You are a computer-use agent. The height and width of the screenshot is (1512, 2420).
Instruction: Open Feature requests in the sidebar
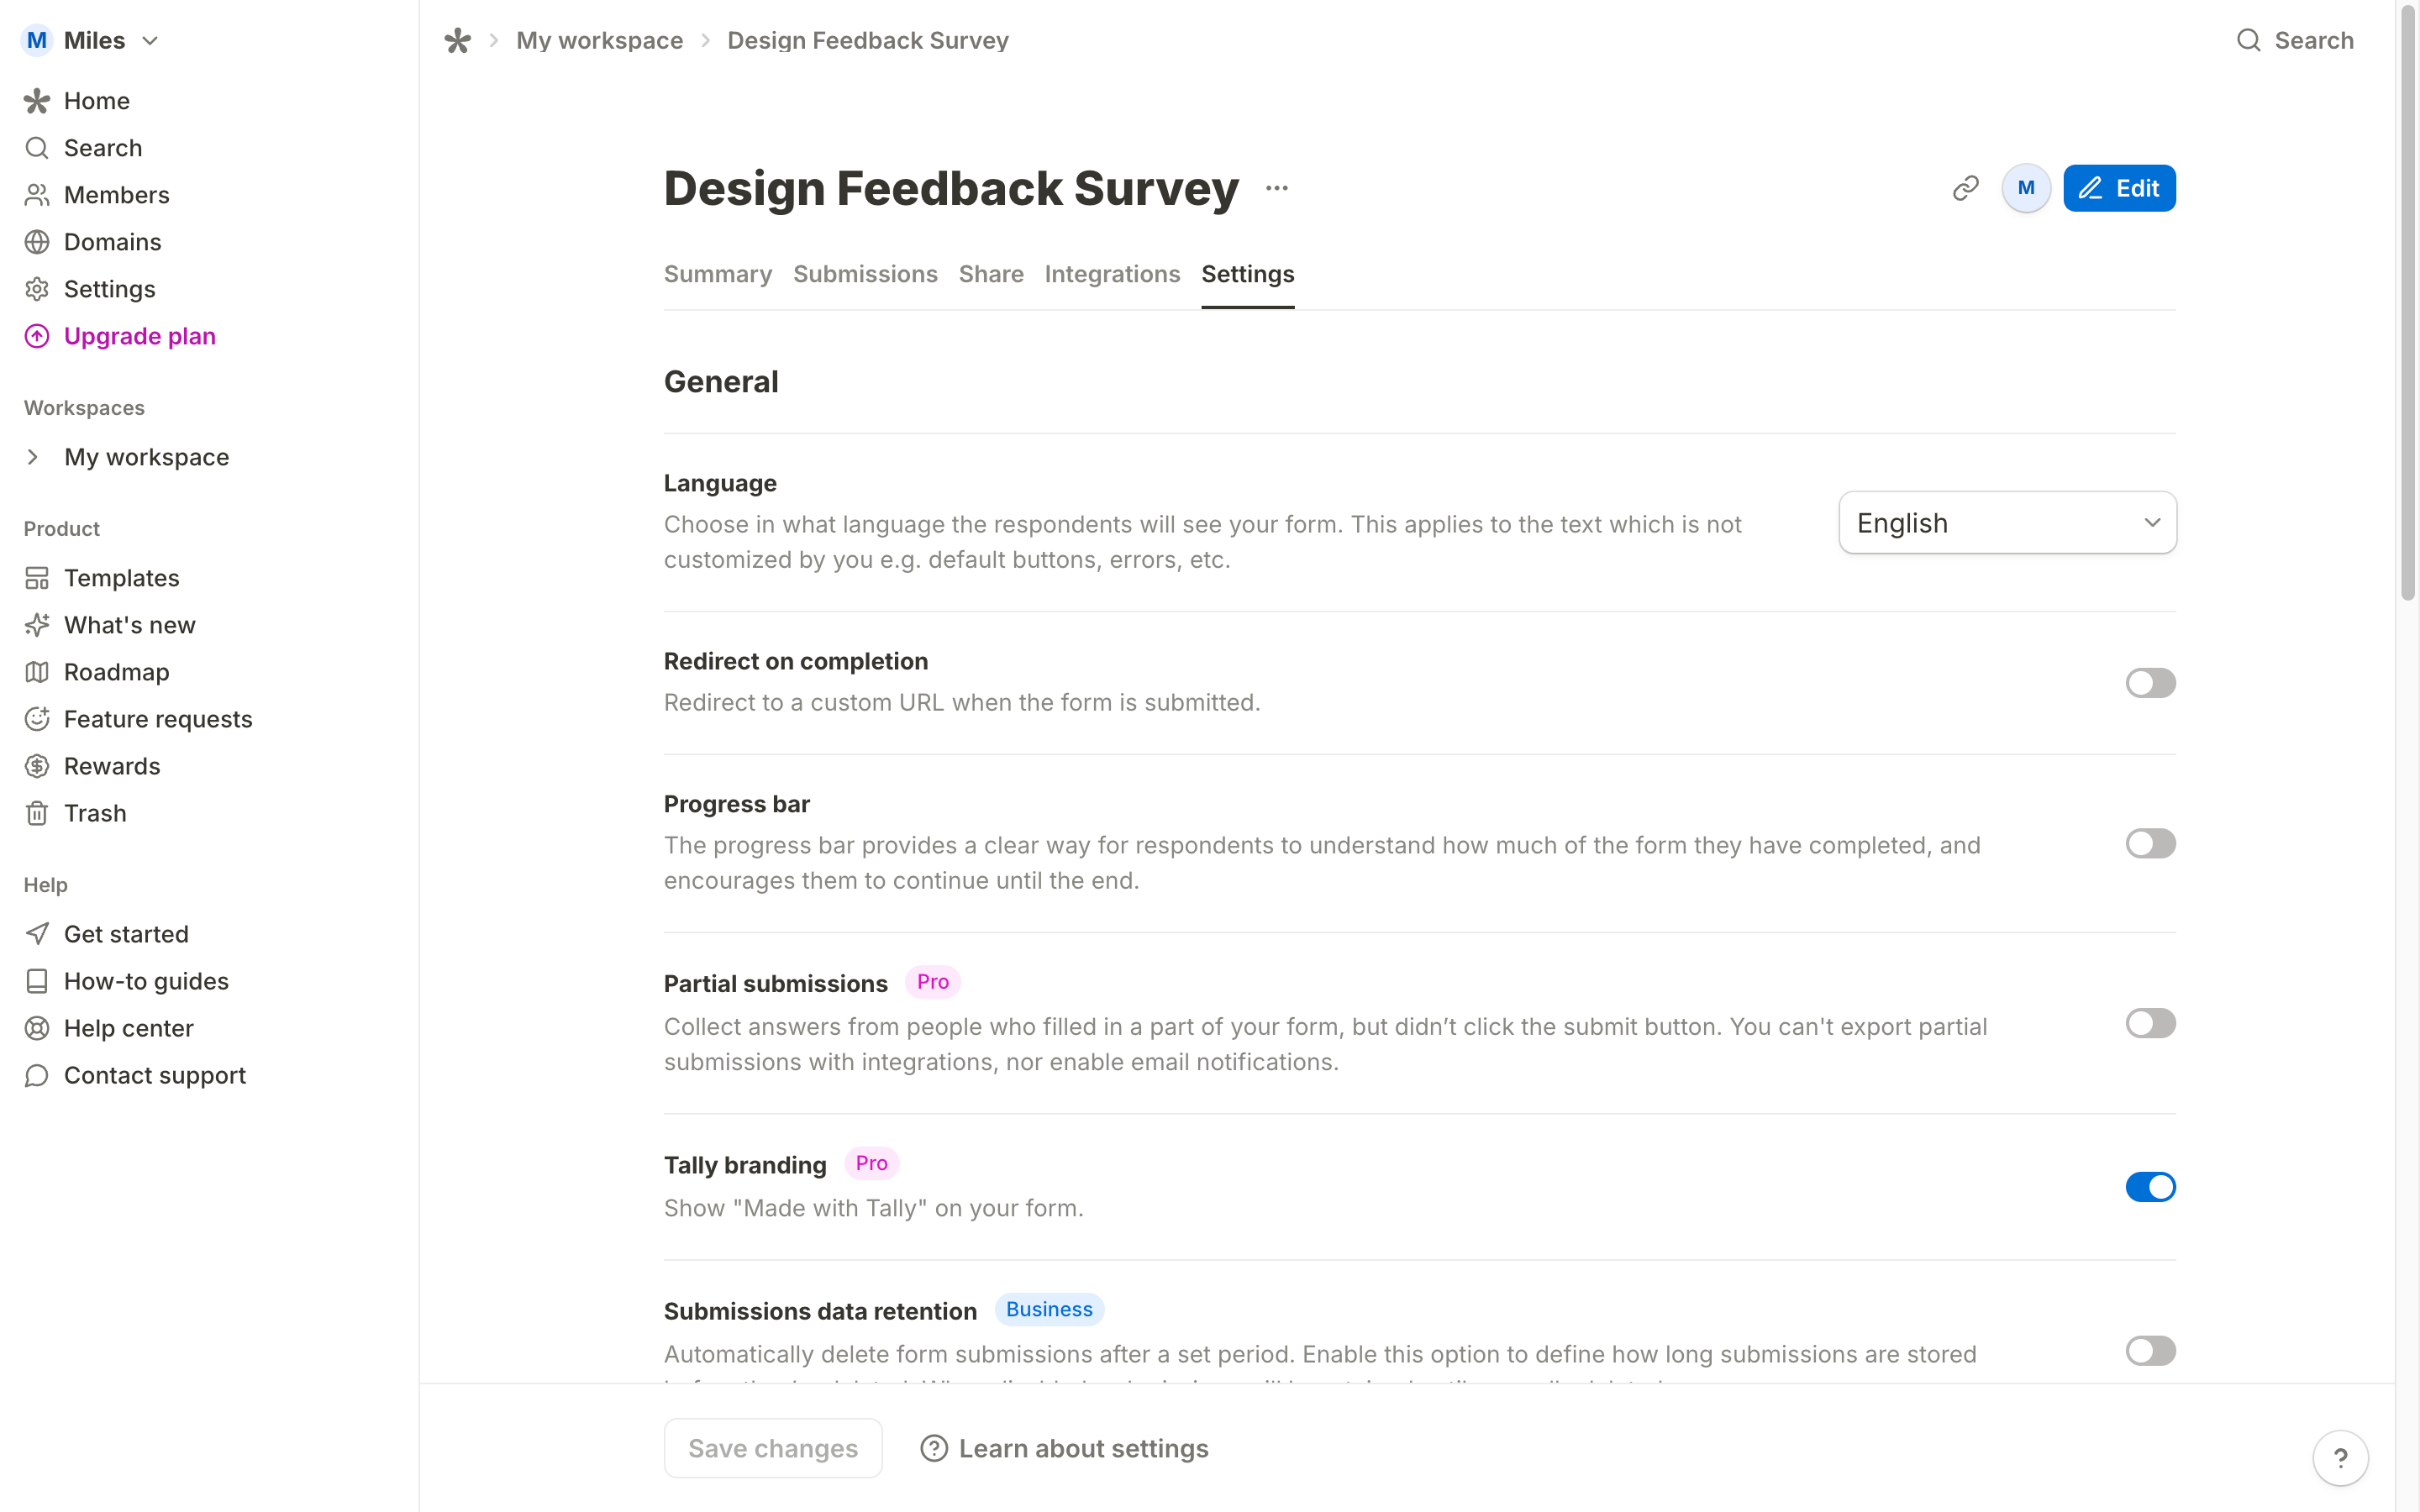click(158, 718)
